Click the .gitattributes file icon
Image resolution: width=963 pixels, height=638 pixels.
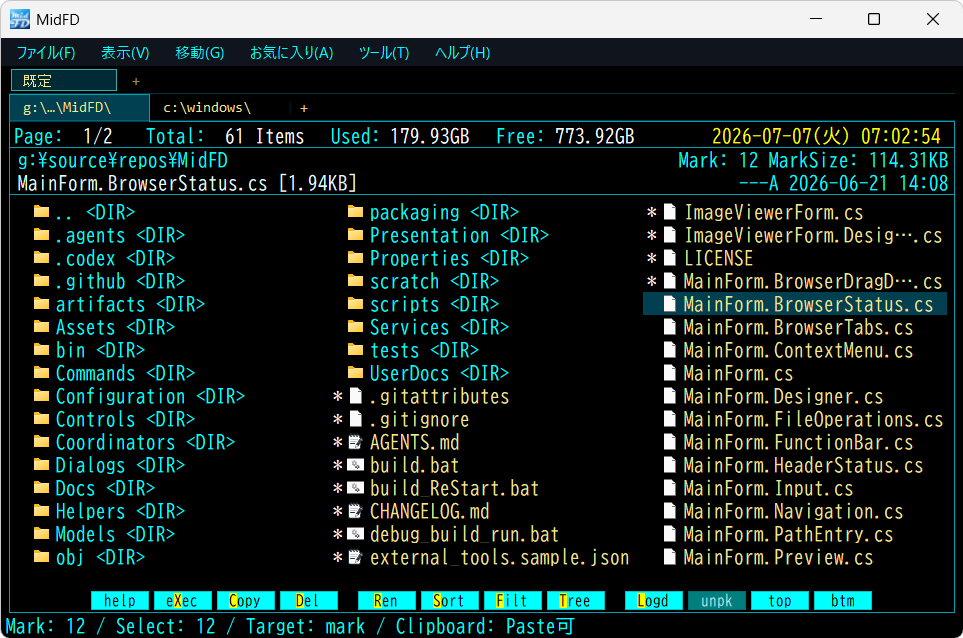coord(356,396)
